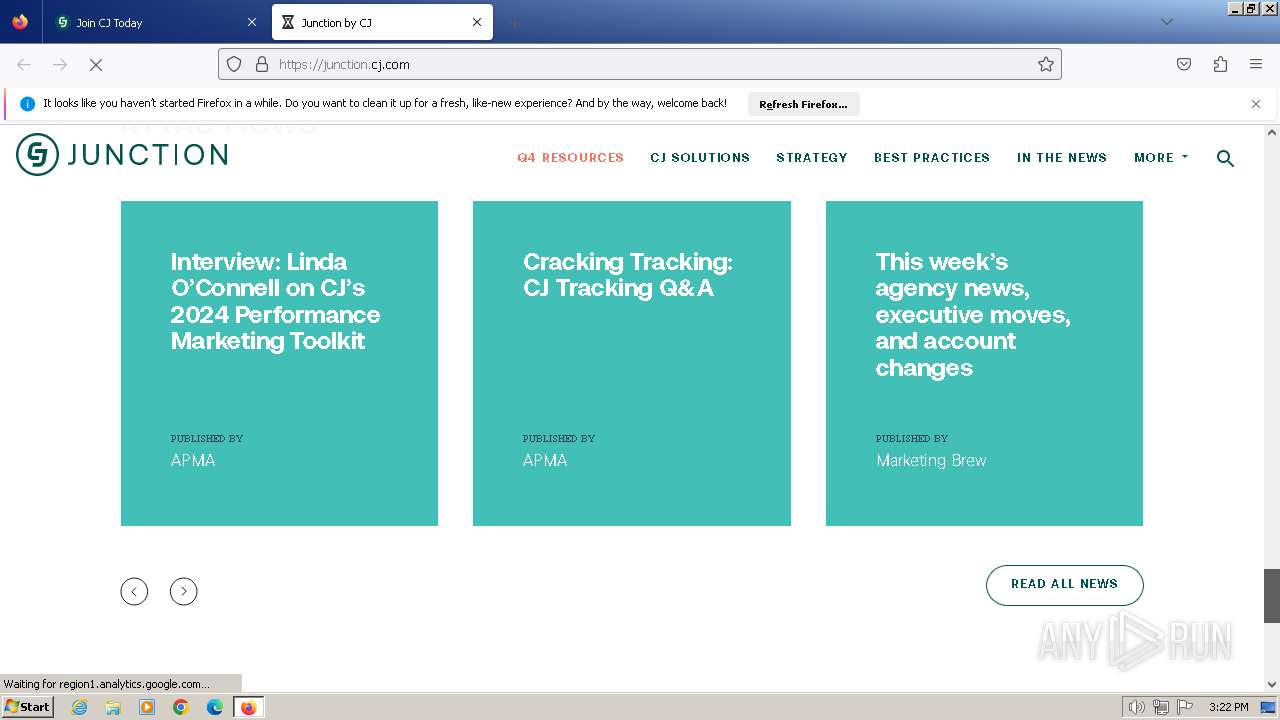Open Strategy menu item
Image resolution: width=1280 pixels, height=720 pixels.
(x=812, y=158)
